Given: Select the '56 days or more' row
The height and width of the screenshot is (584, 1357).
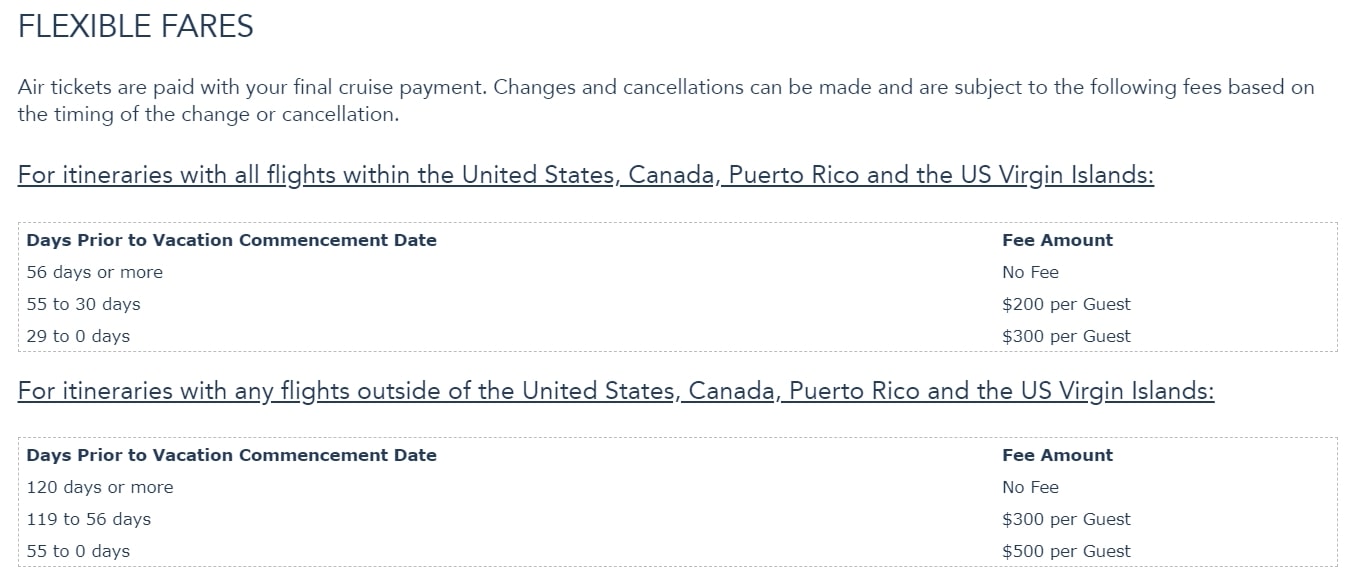Looking at the screenshot, I should click(x=678, y=272).
